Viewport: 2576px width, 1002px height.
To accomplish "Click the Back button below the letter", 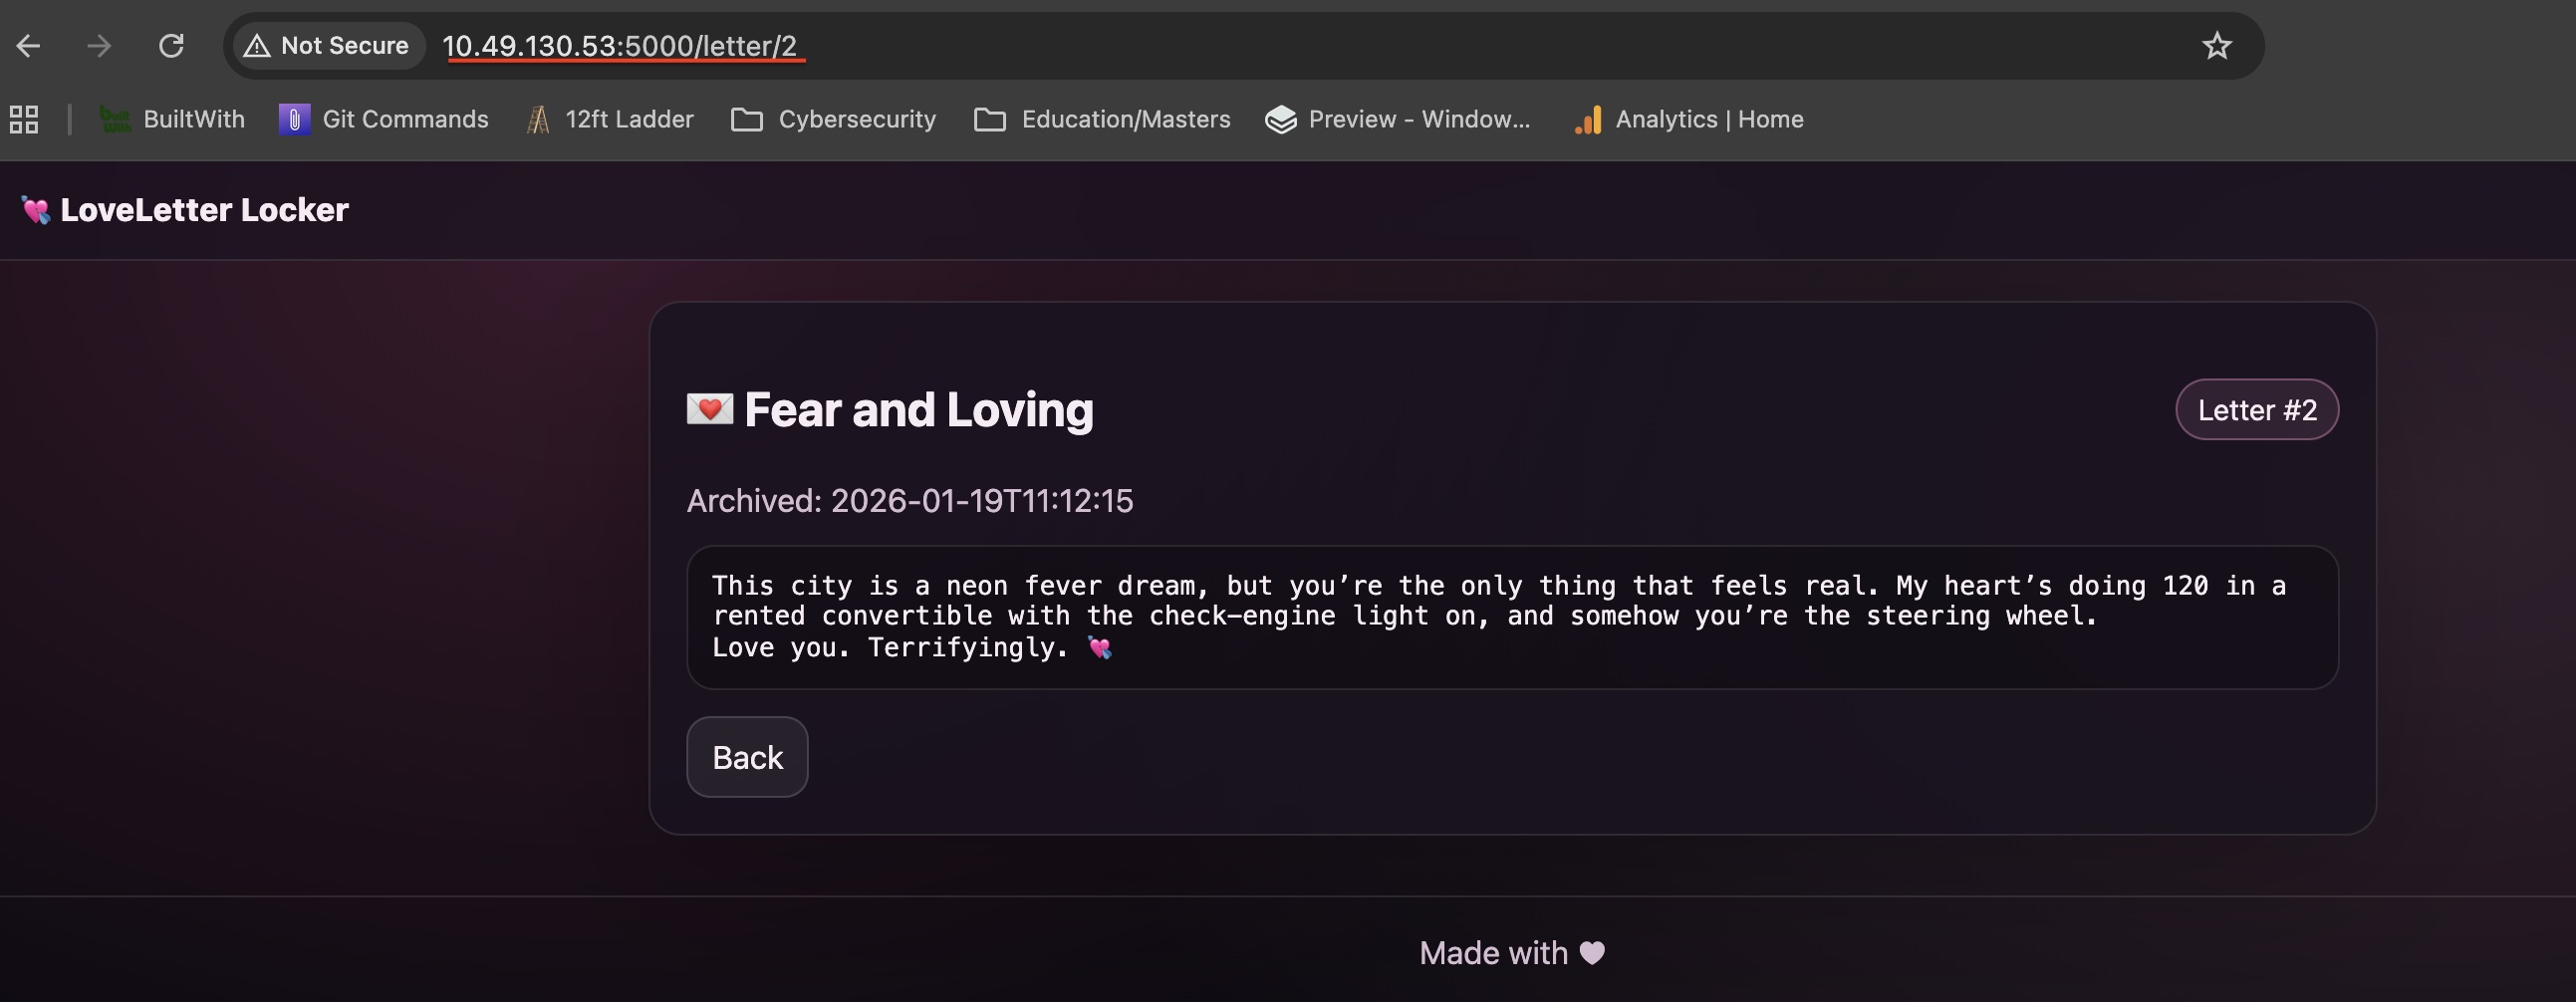I will (x=746, y=757).
